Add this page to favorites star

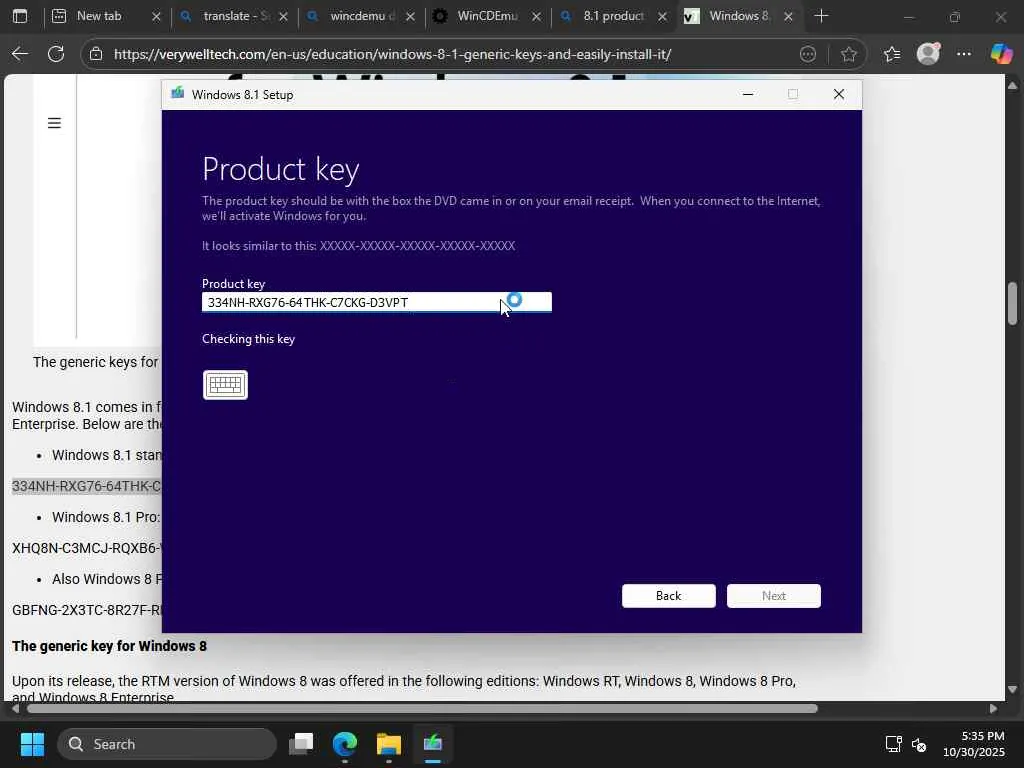click(848, 54)
